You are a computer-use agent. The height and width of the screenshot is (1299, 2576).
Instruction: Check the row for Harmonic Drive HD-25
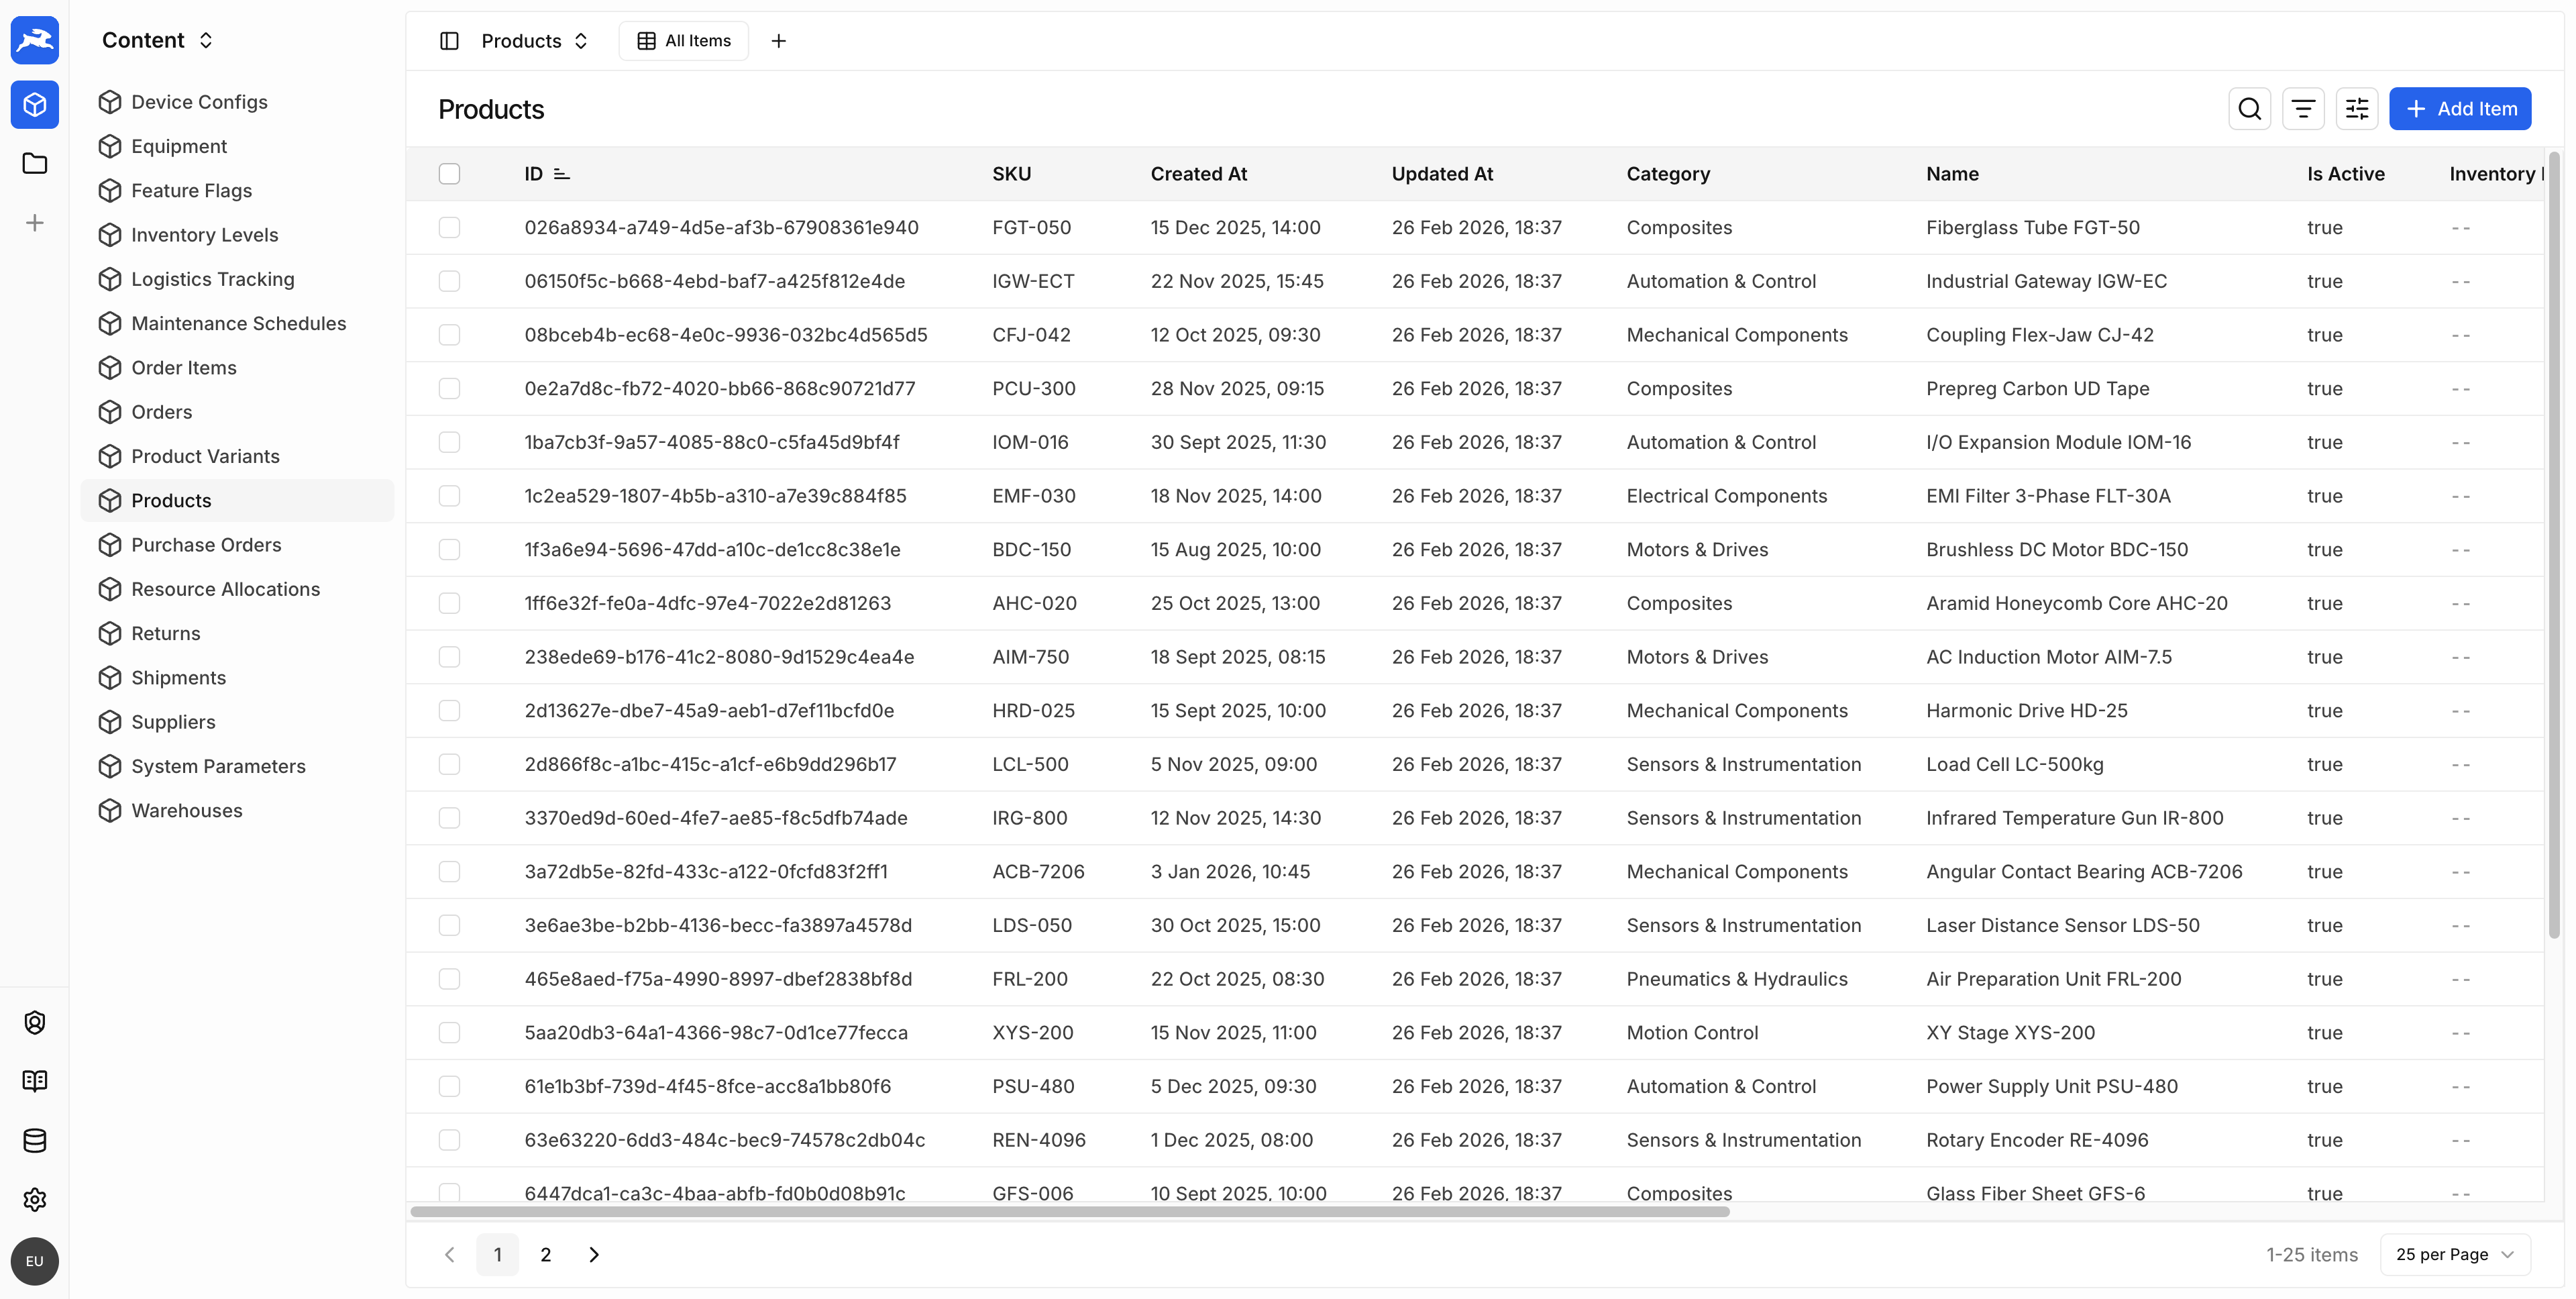(x=449, y=710)
